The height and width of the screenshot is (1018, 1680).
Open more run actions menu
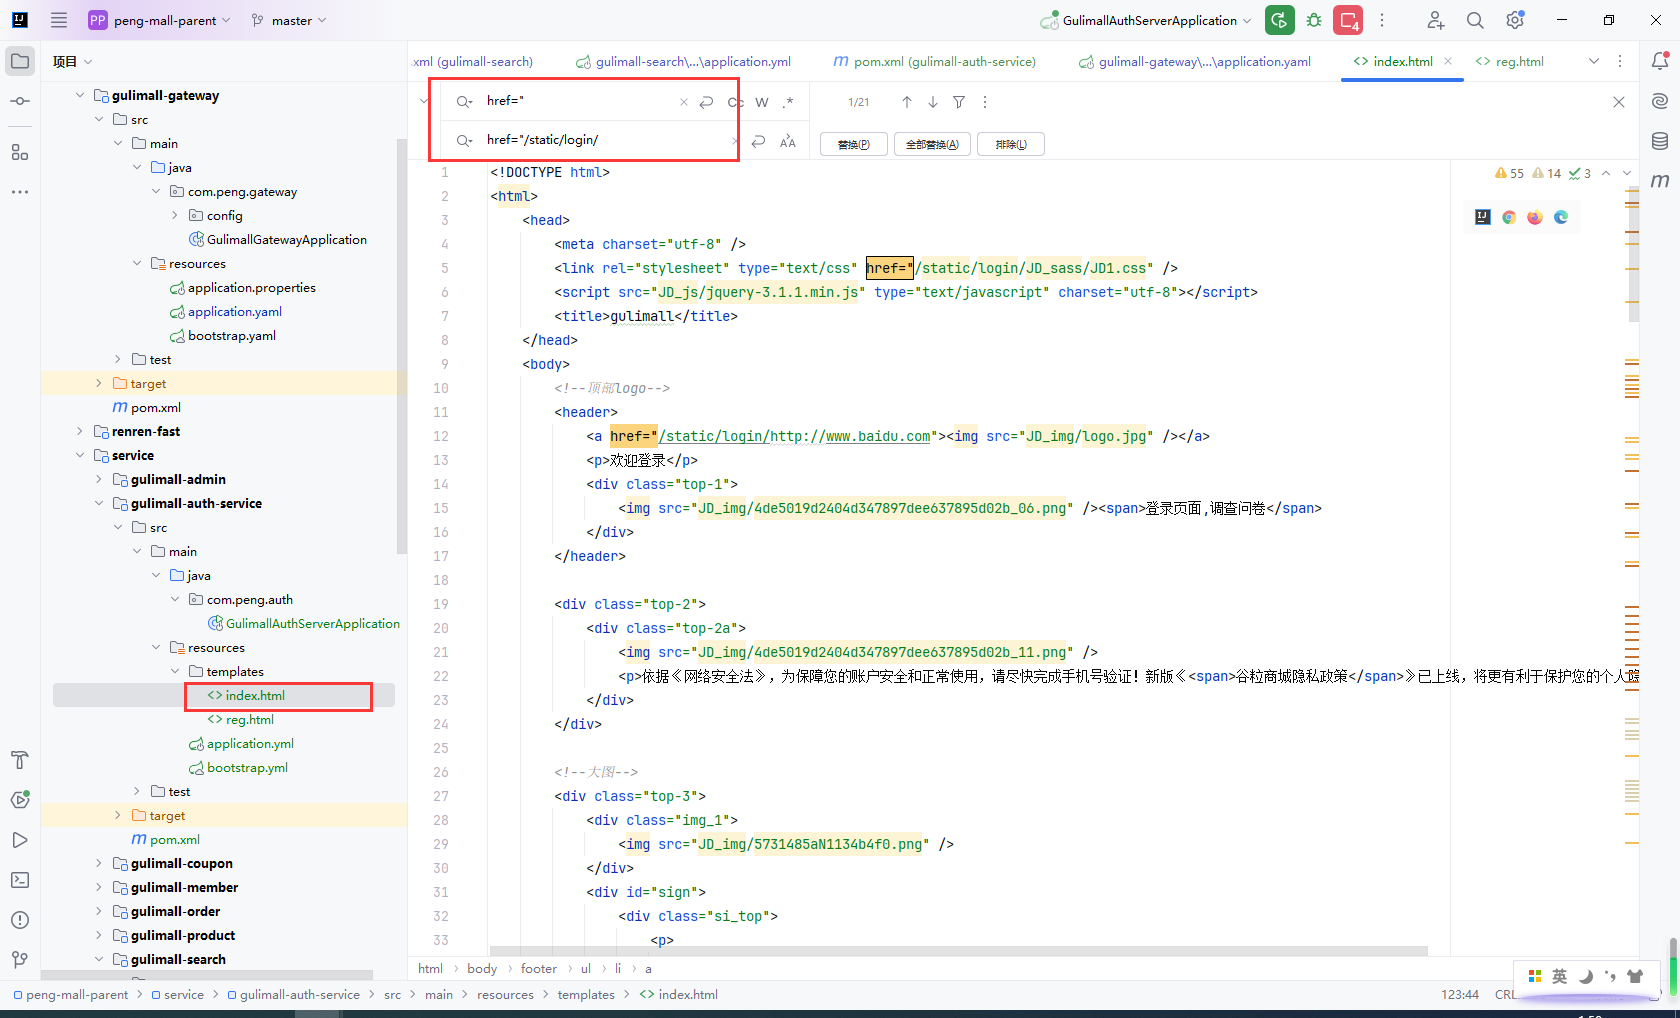[1382, 20]
